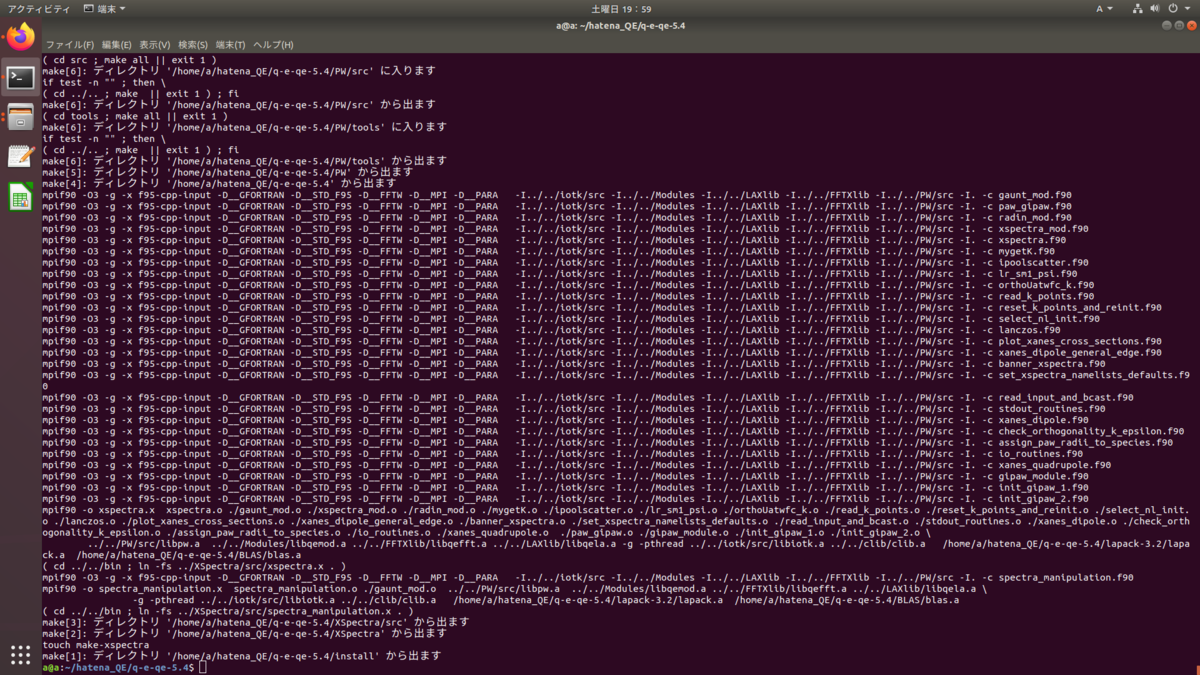Open the 検索(S) menu

pyautogui.click(x=193, y=45)
